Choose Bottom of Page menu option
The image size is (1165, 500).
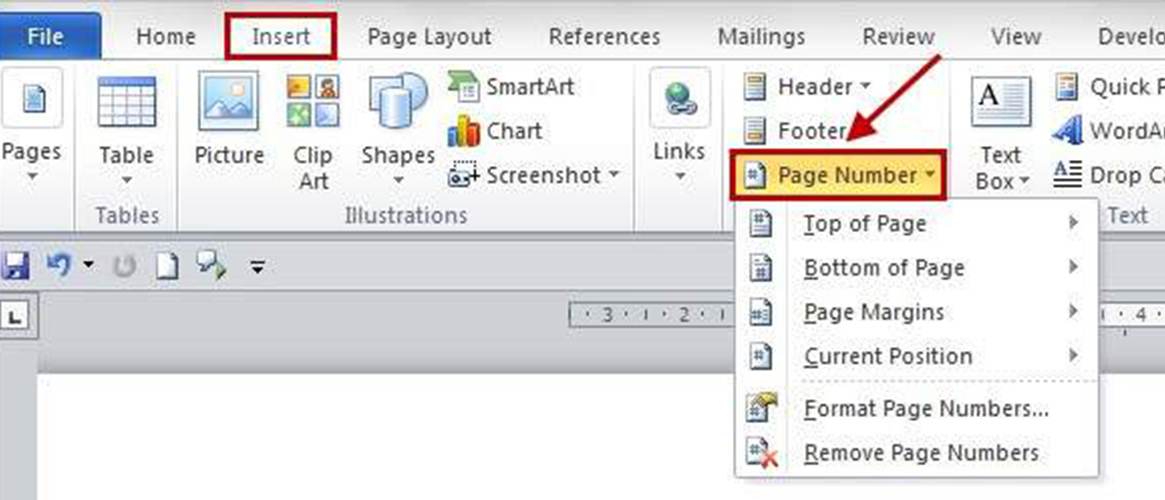(884, 268)
